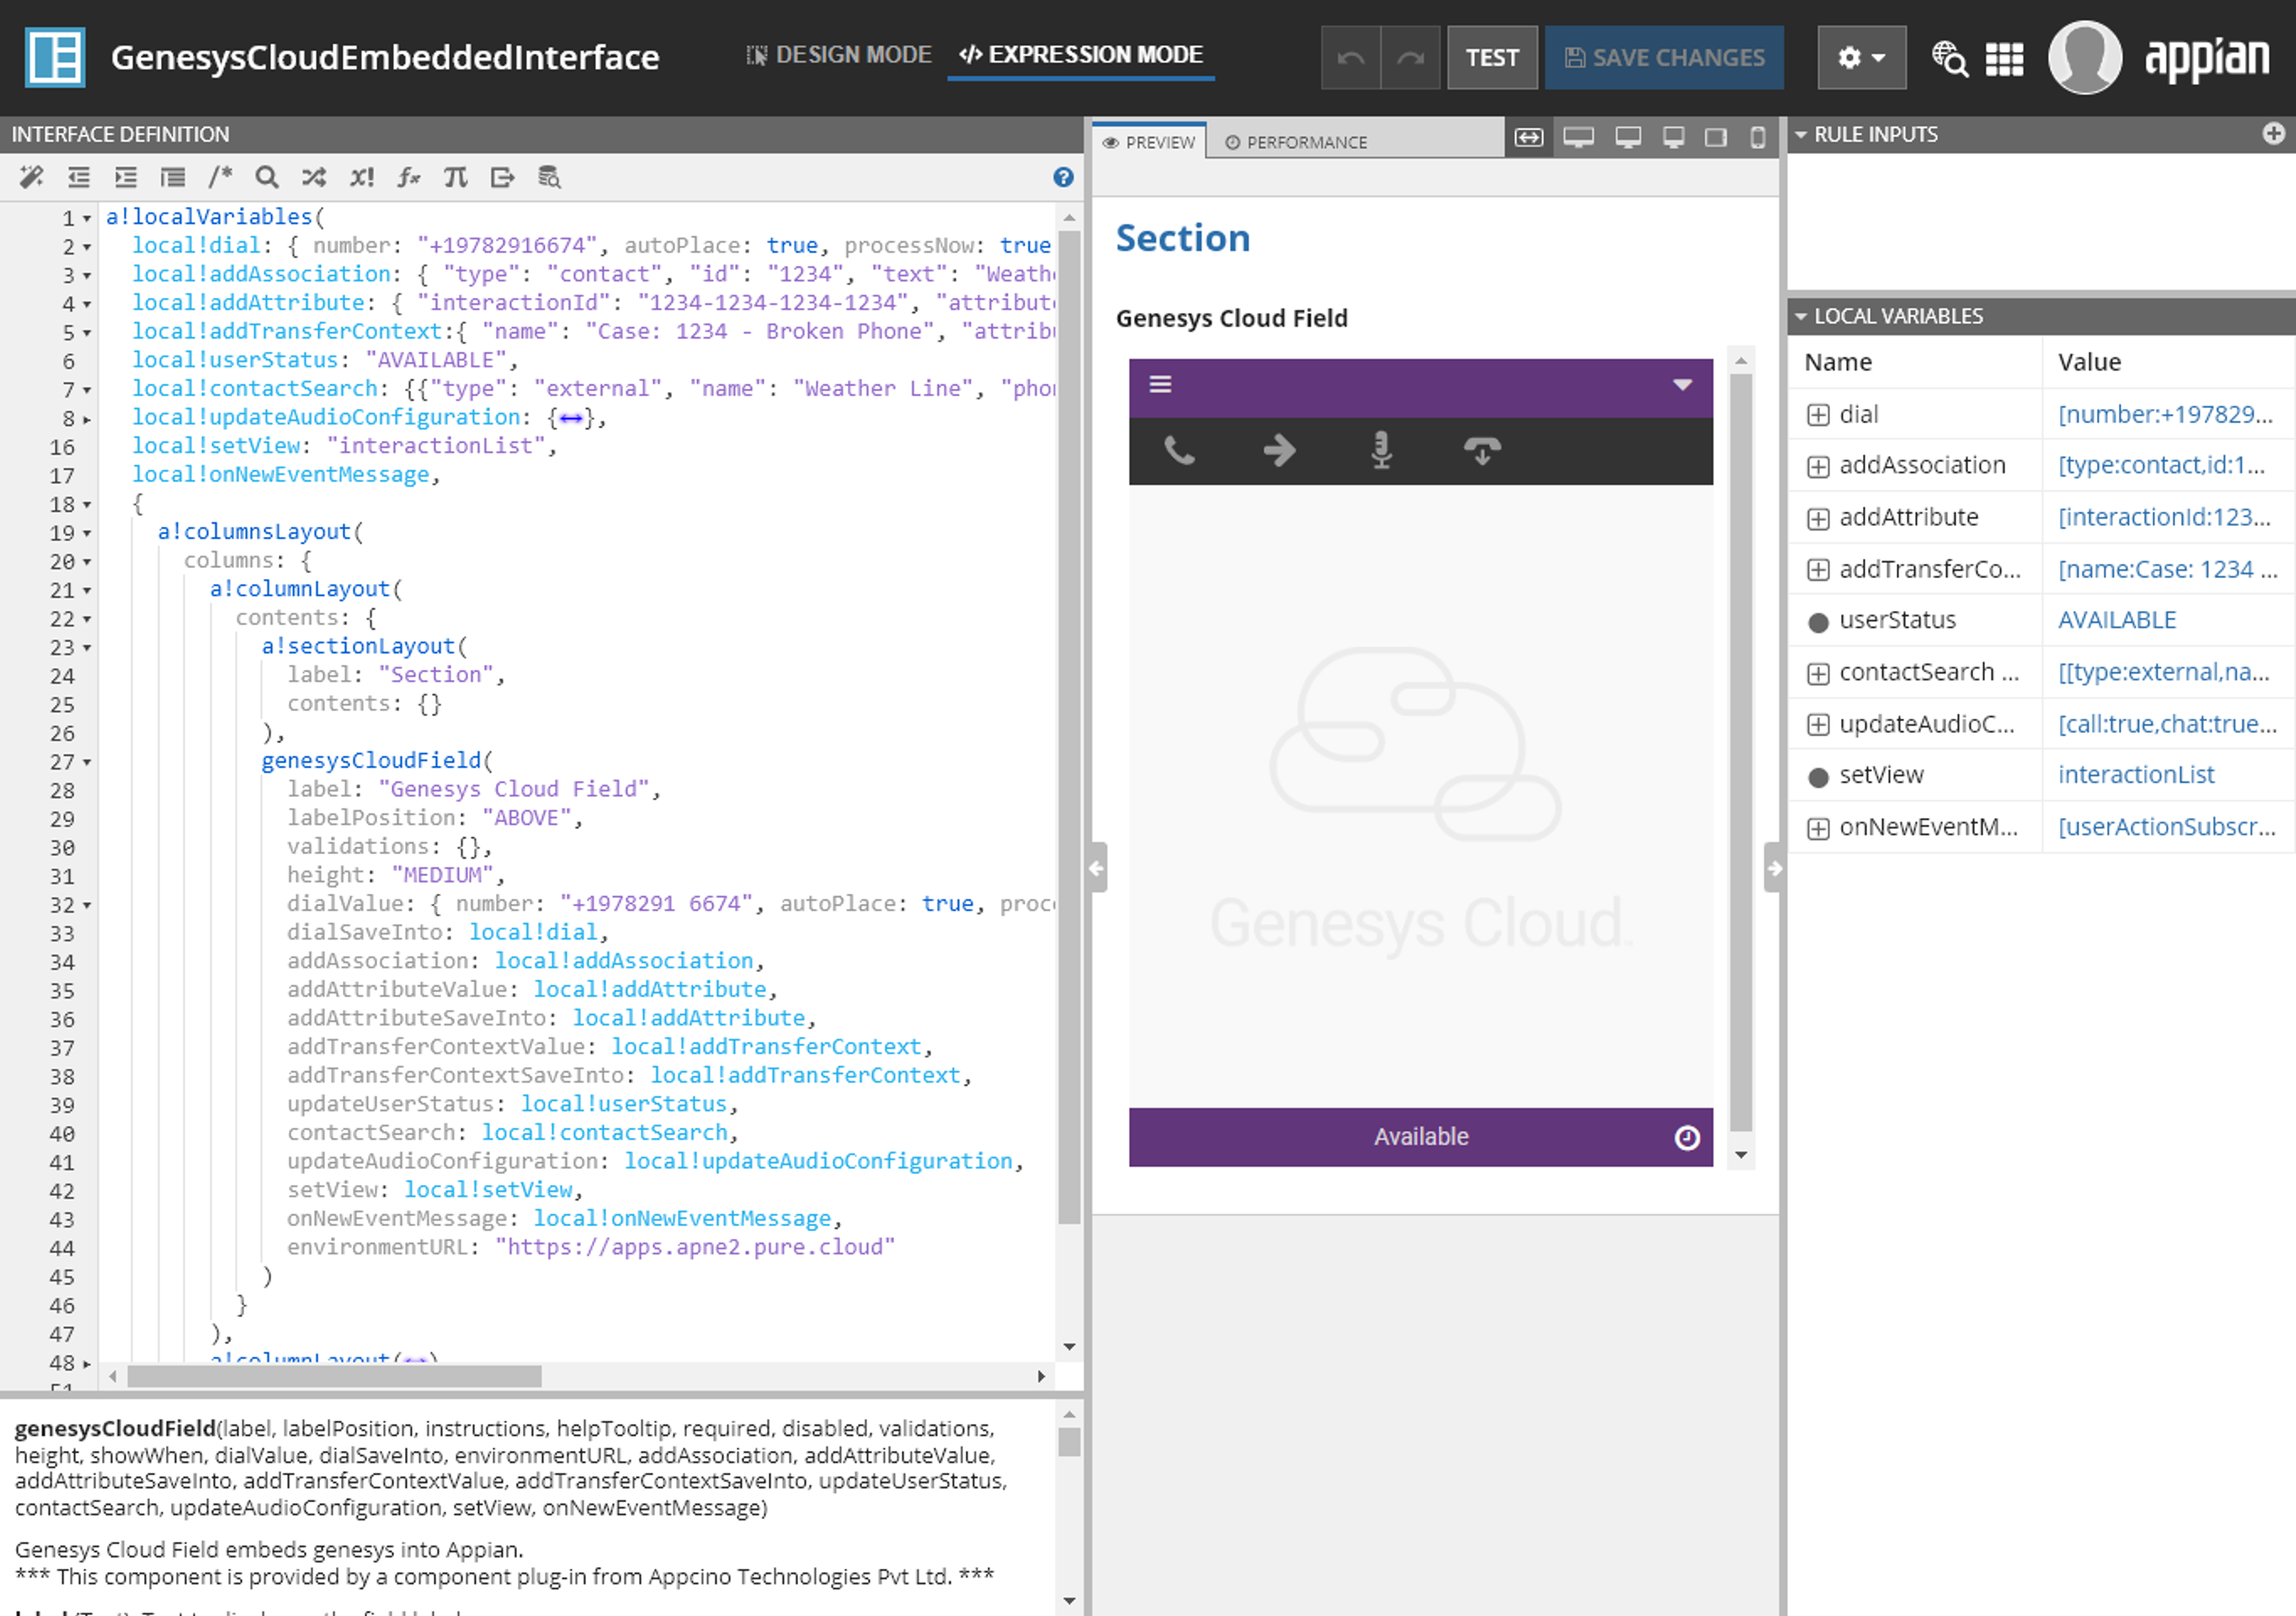Open the global search globe icon
The width and height of the screenshot is (2296, 1616).
coord(1949,58)
